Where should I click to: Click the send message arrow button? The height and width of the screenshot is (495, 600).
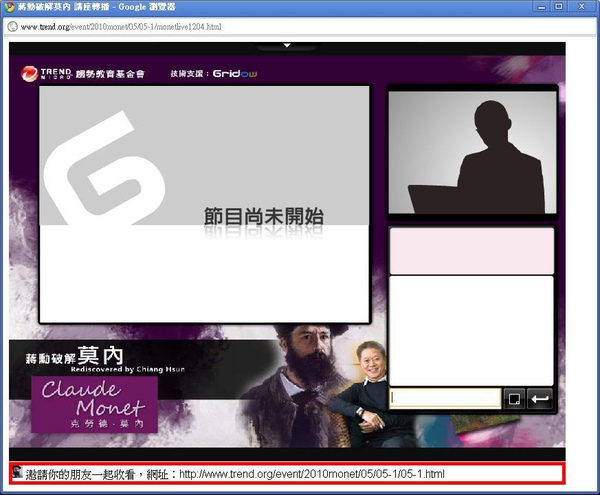click(540, 399)
